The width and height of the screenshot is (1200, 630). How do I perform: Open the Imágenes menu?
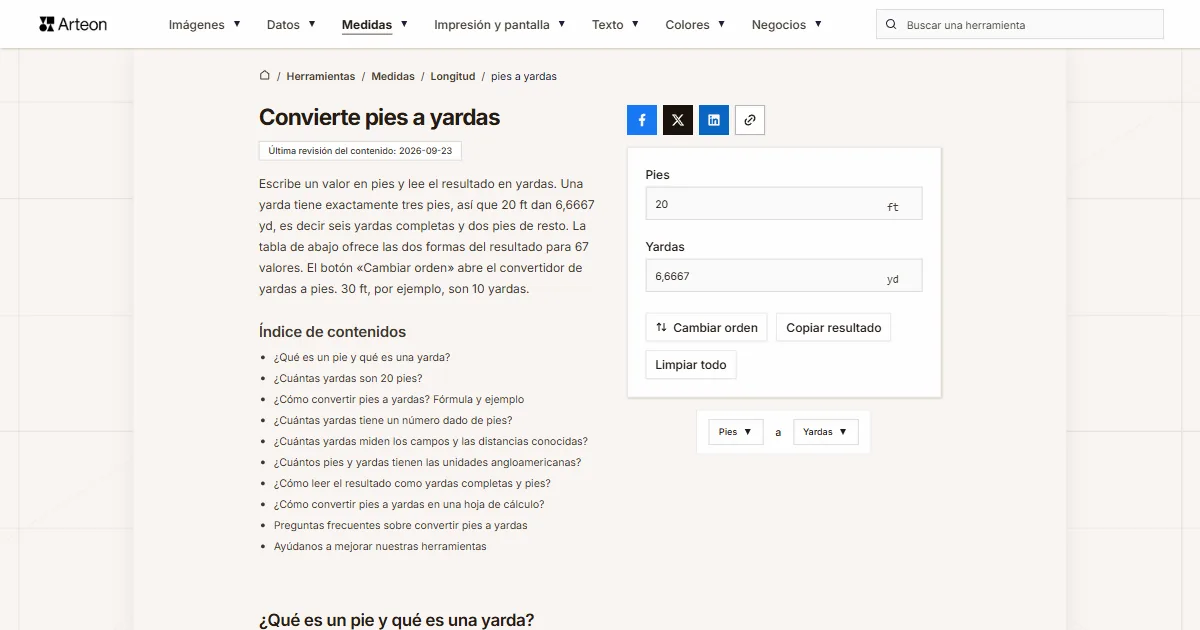tap(204, 24)
